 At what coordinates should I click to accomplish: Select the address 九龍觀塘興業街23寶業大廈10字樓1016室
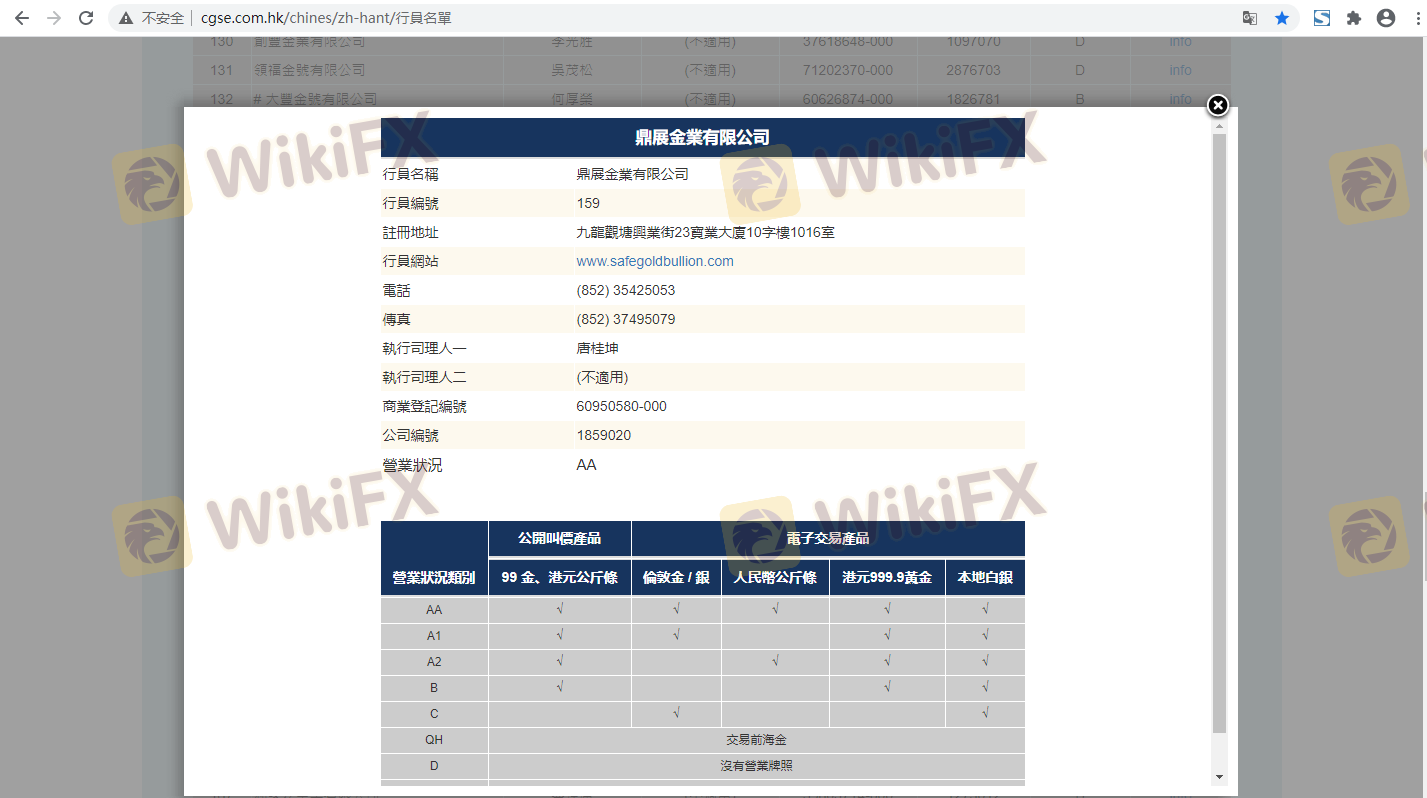(706, 232)
